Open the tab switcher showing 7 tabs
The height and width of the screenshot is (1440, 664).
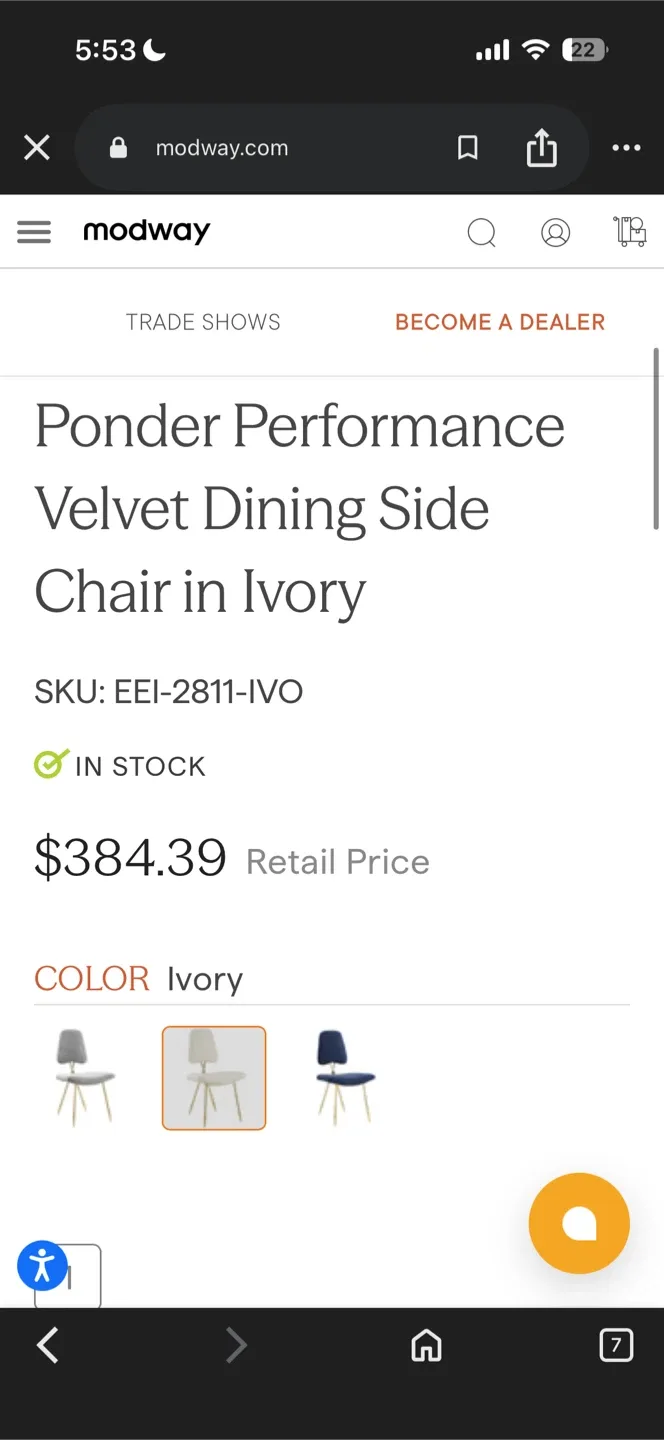[616, 1345]
